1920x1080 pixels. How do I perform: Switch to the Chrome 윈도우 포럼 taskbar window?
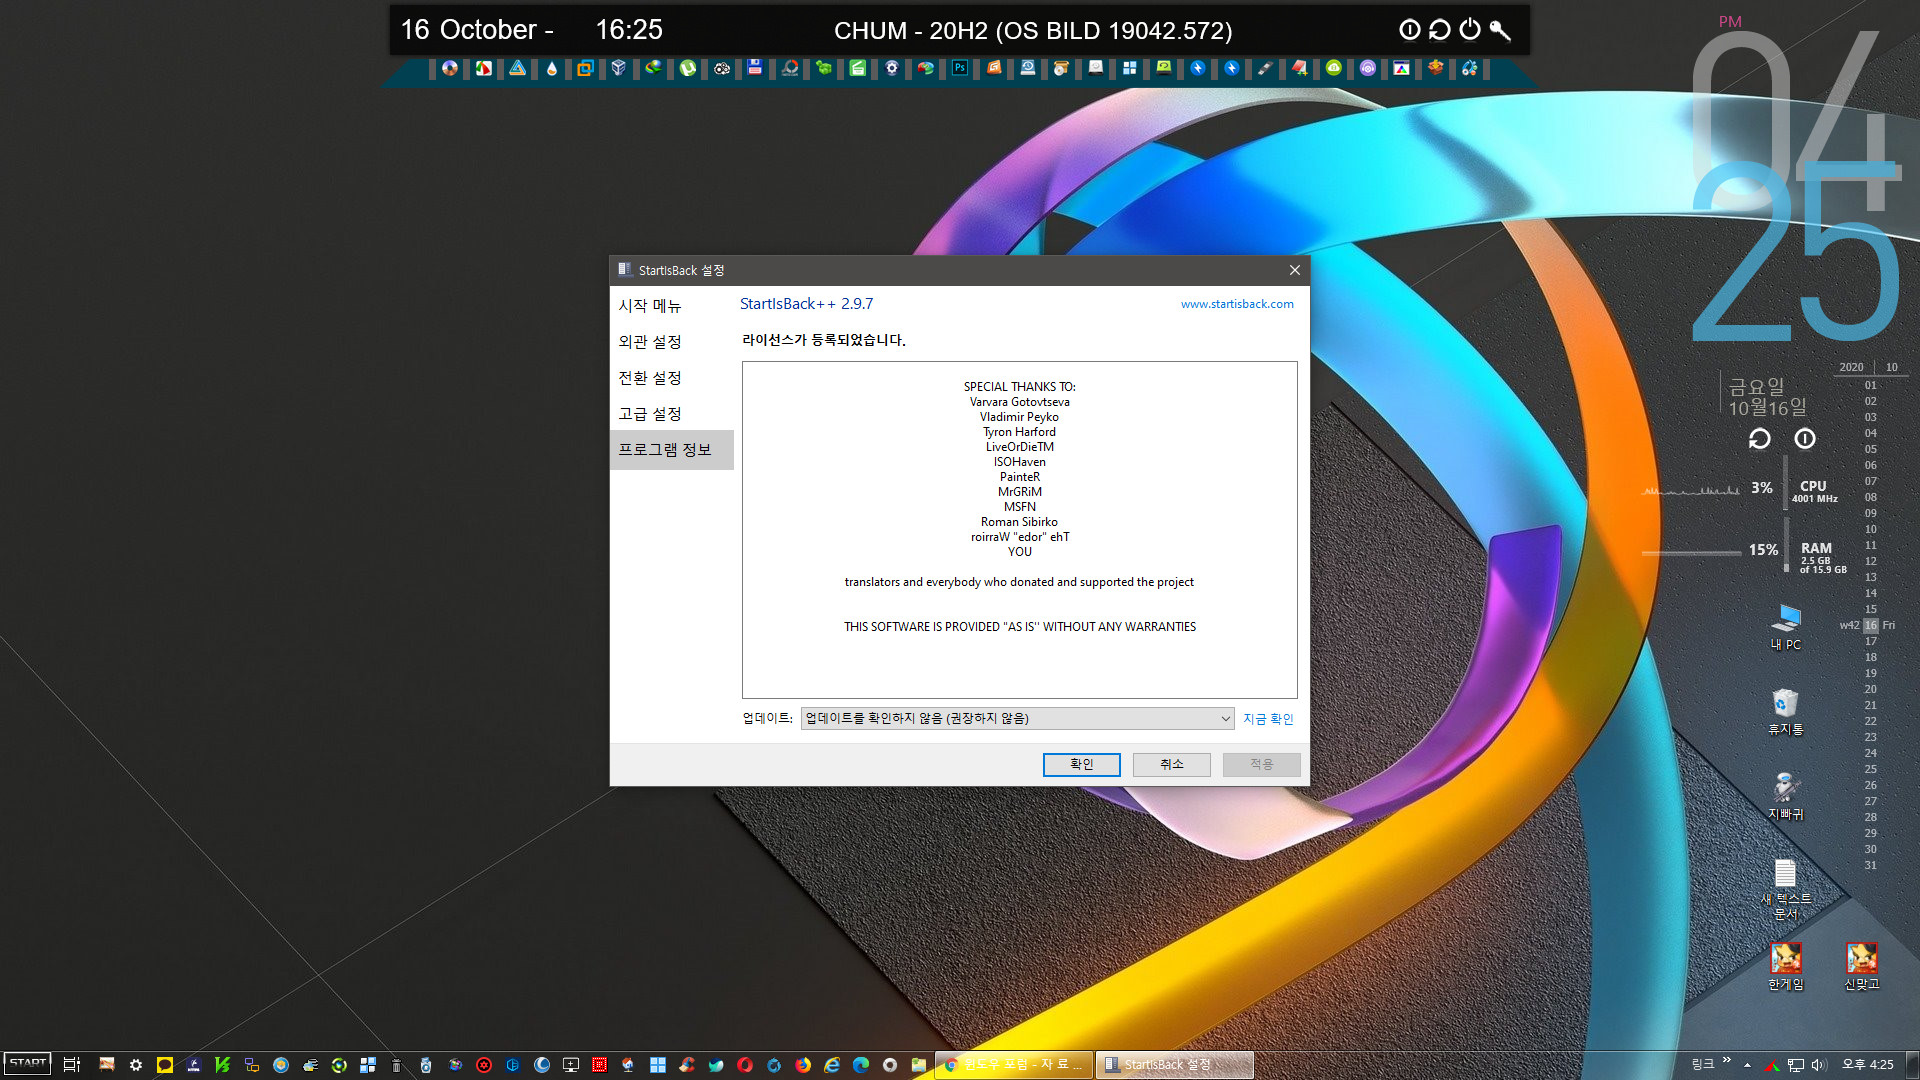click(x=1014, y=1065)
